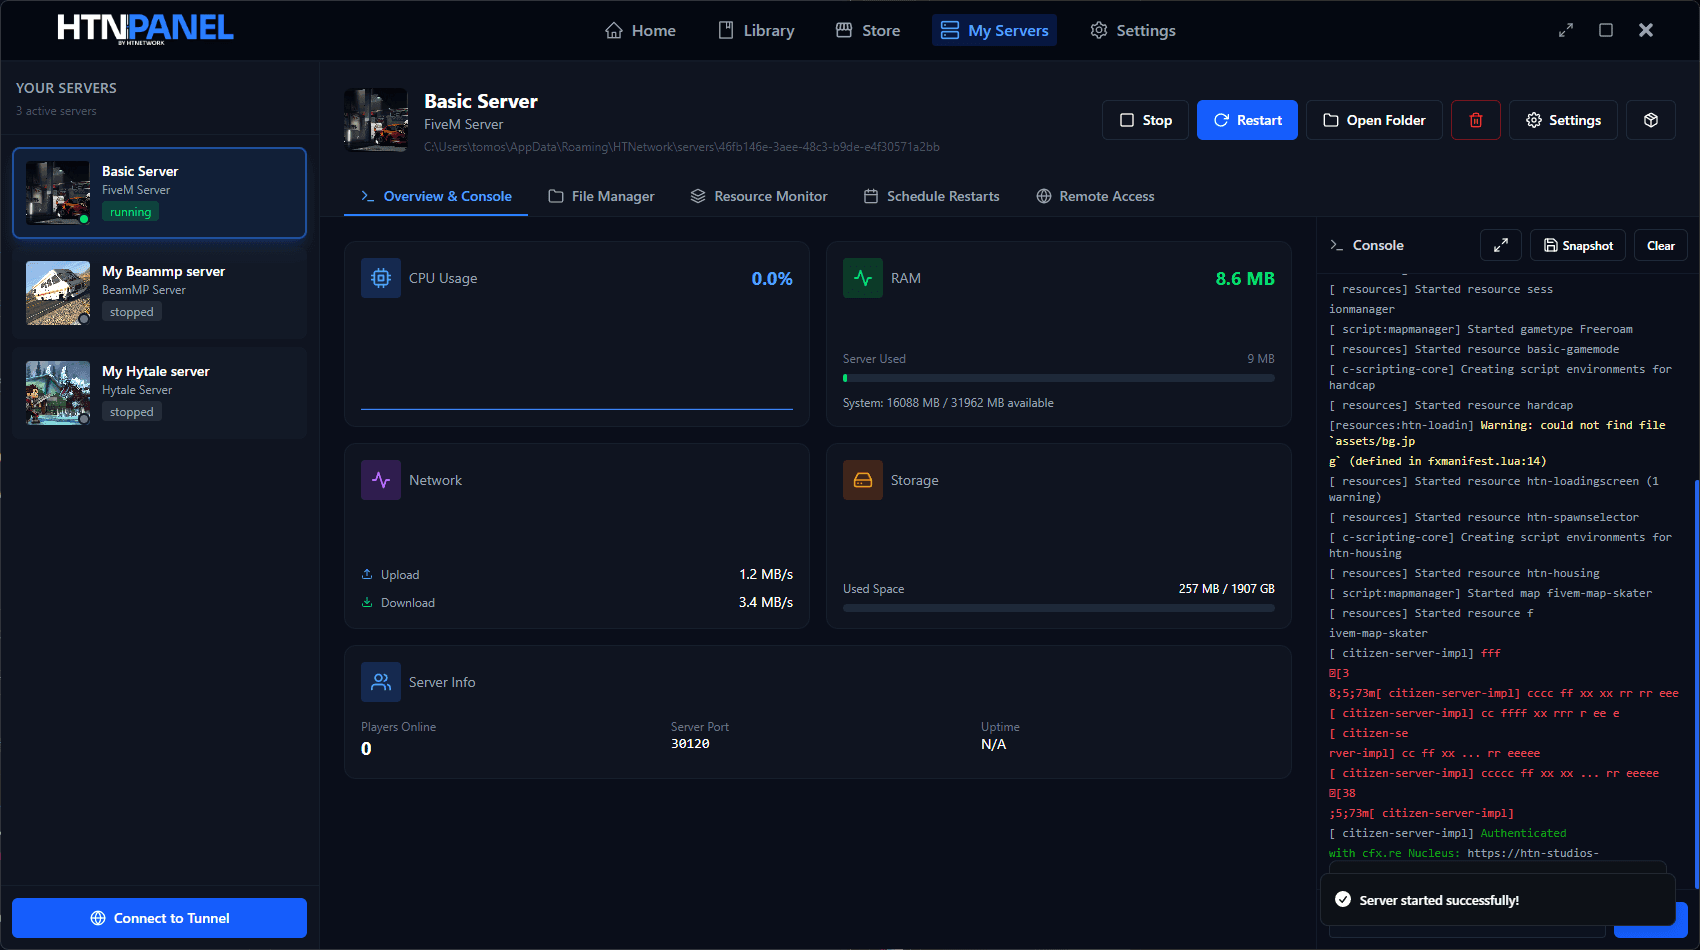Image resolution: width=1700 pixels, height=950 pixels.
Task: Click the check icon in the success toast
Action: click(x=1343, y=899)
